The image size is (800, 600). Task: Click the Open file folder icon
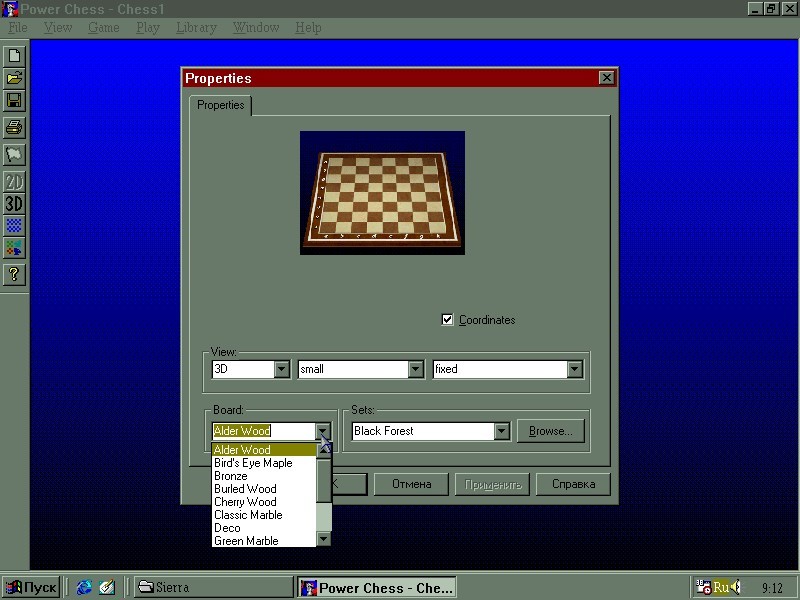pos(14,78)
